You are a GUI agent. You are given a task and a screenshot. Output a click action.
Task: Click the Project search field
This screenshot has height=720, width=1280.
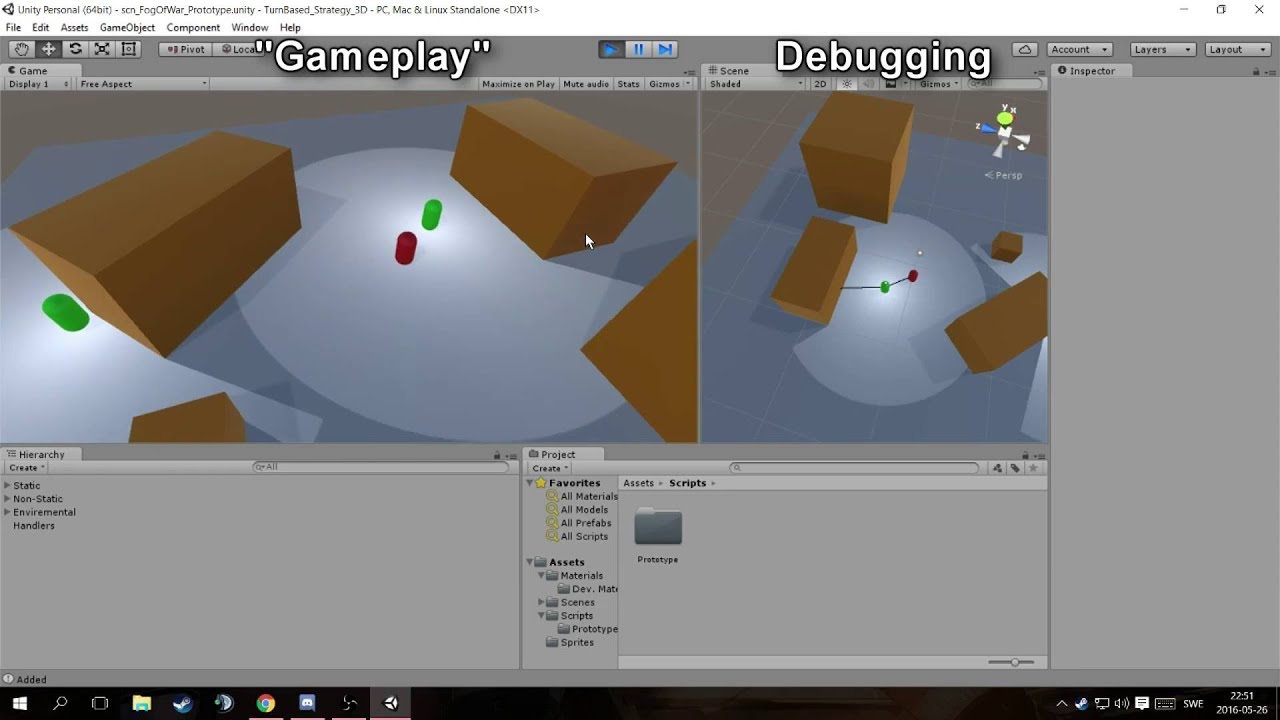855,467
